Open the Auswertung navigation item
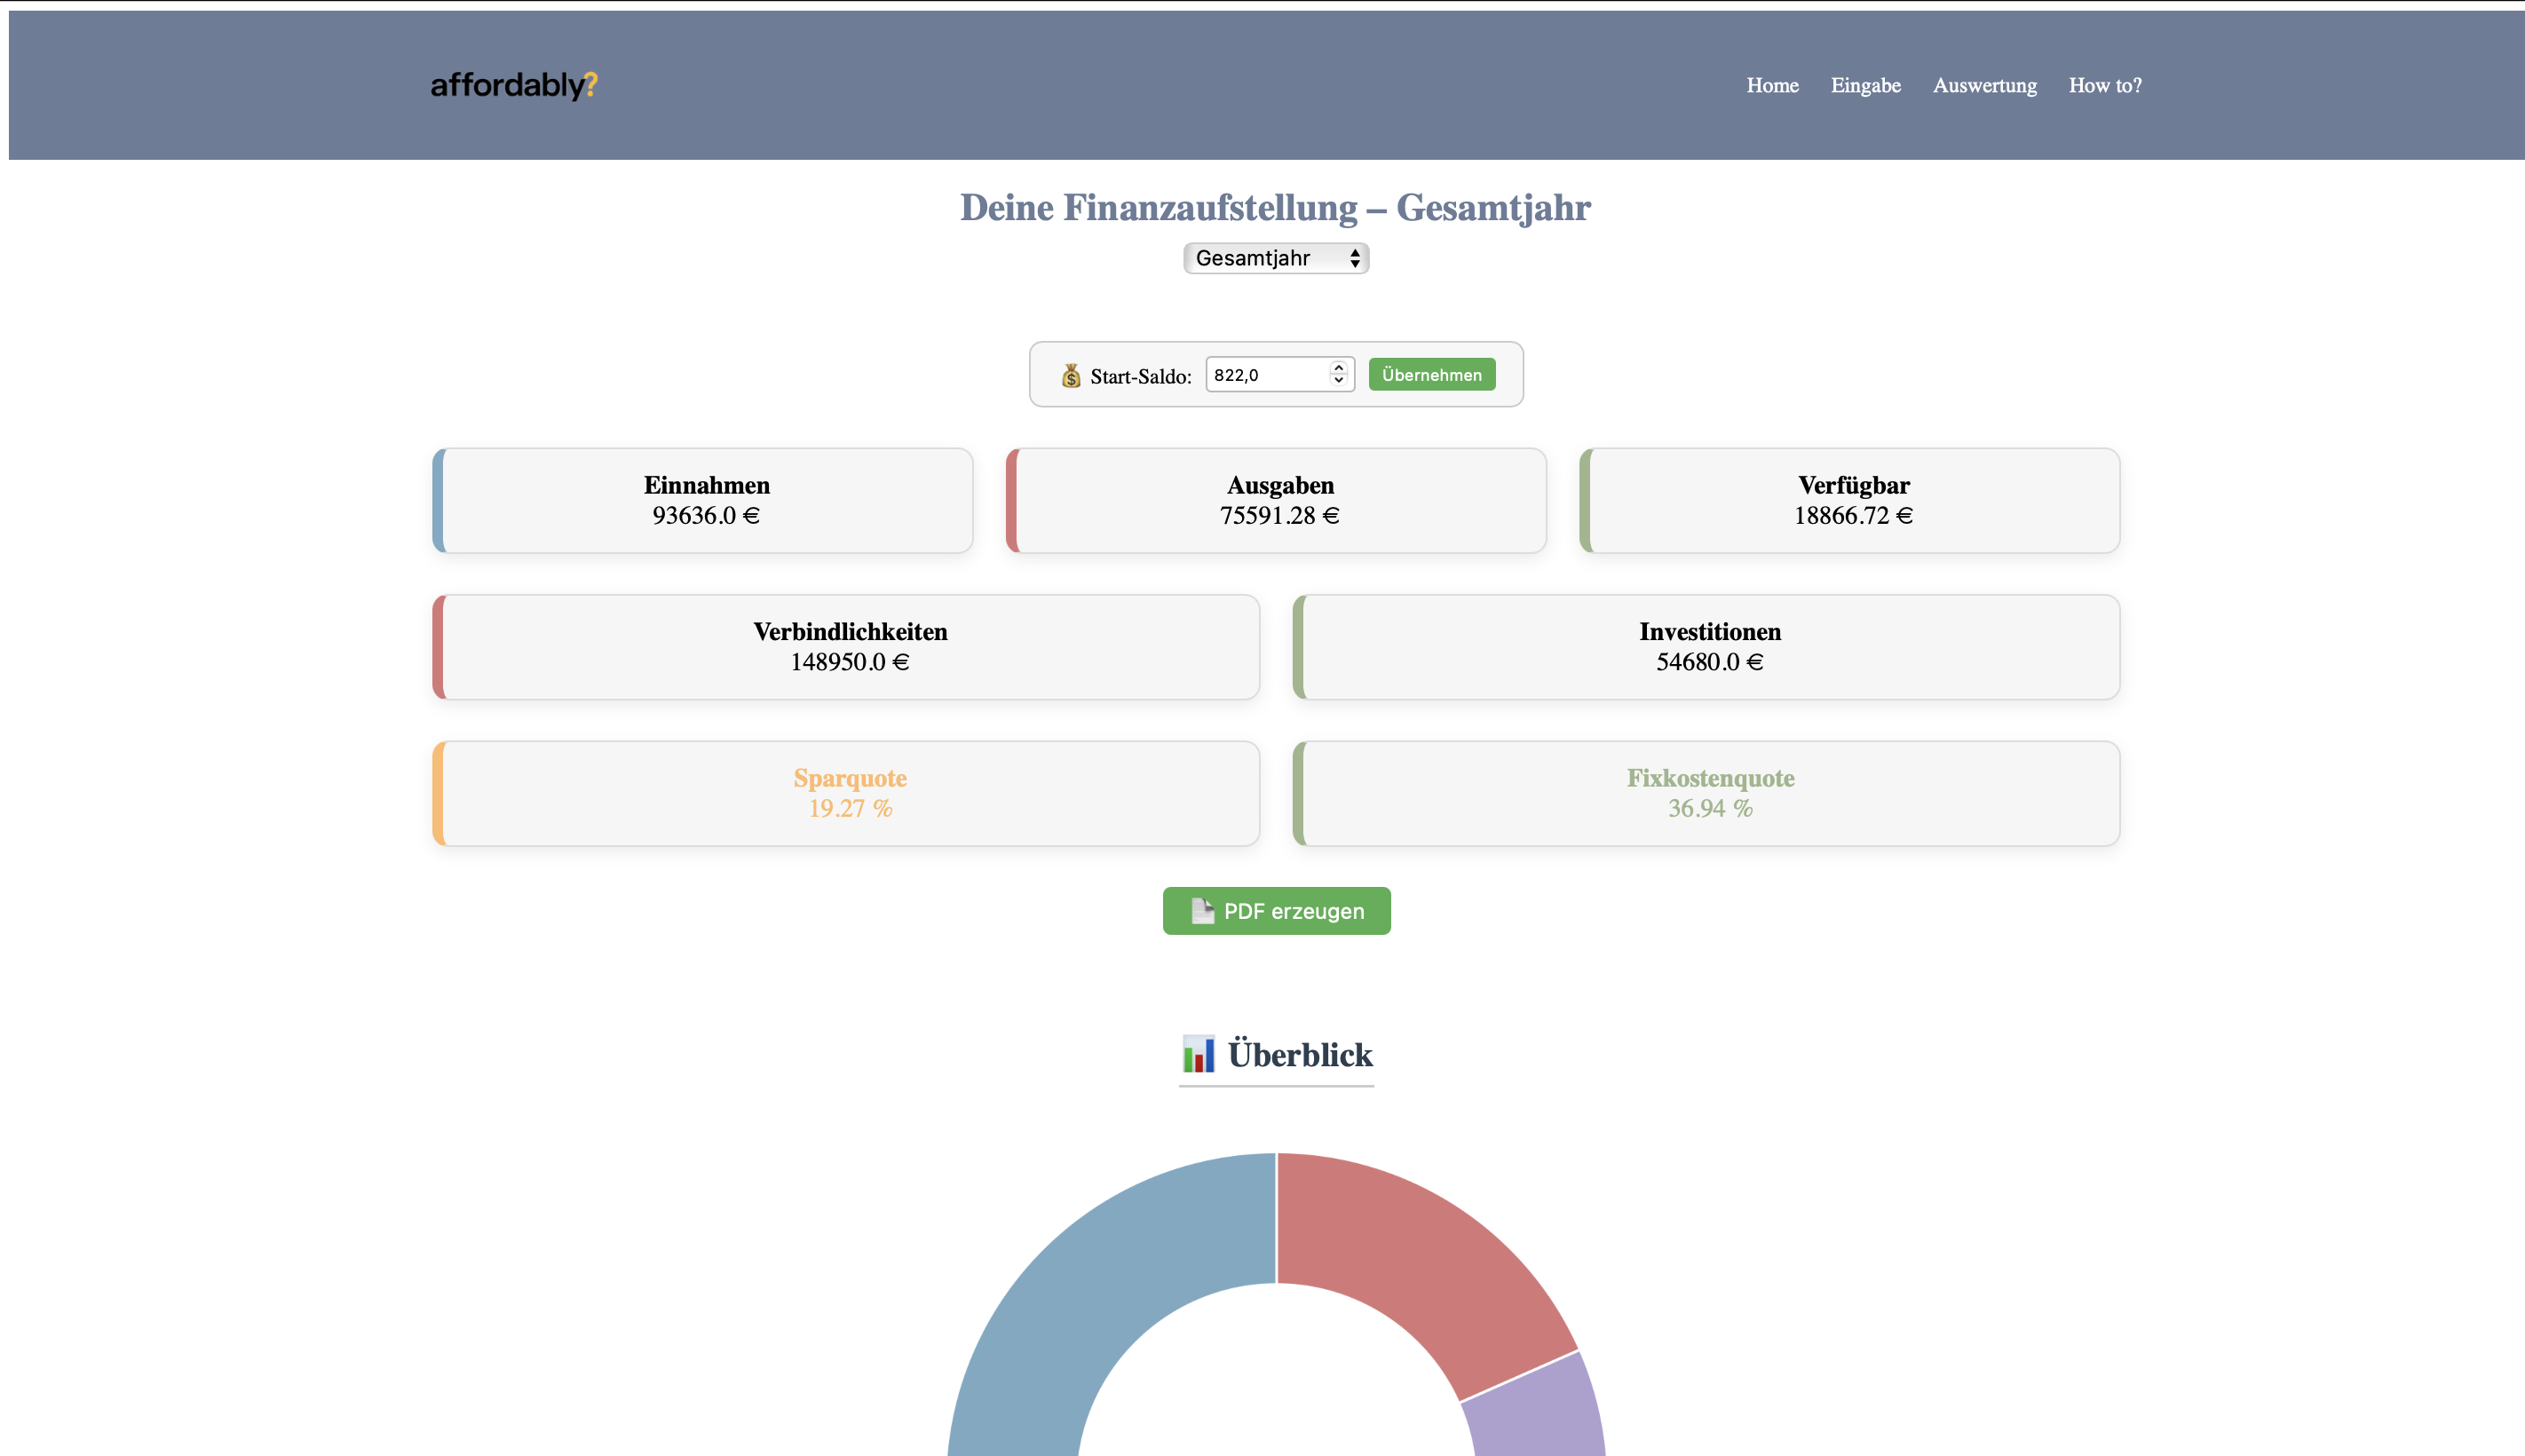Viewport: 2525px width, 1456px height. tap(1984, 86)
